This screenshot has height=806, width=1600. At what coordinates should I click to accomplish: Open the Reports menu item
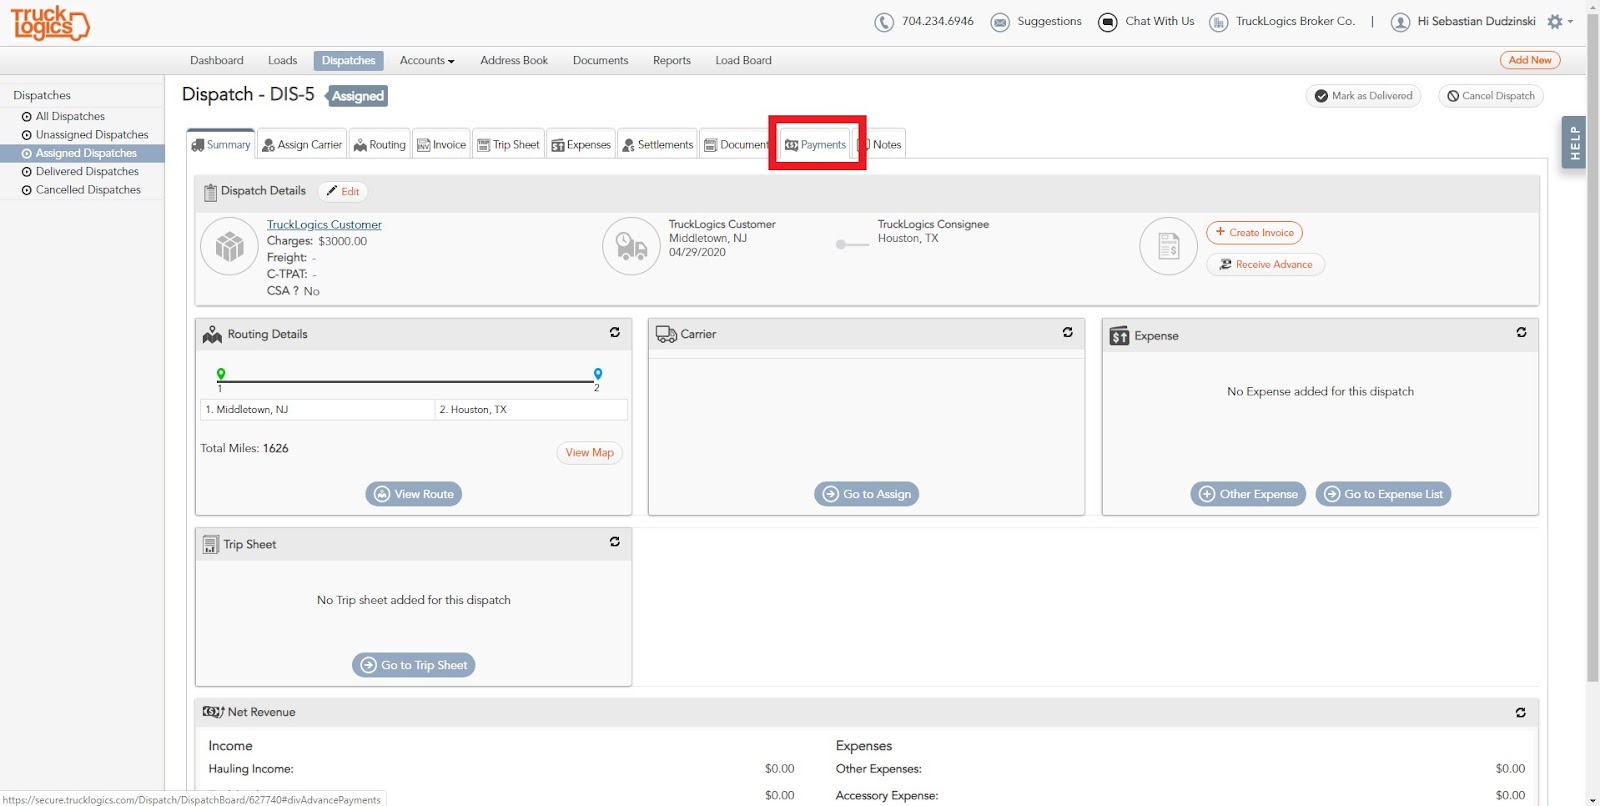672,61
